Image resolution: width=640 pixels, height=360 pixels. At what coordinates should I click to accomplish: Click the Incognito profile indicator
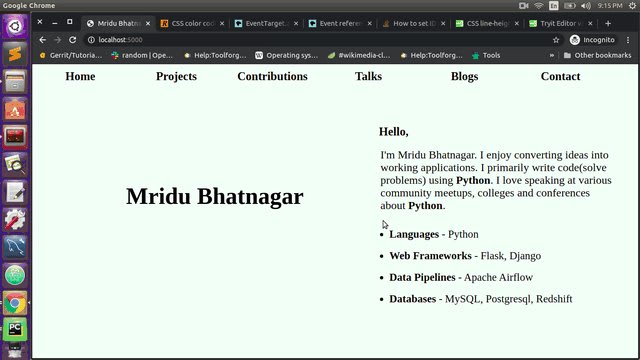pyautogui.click(x=592, y=40)
